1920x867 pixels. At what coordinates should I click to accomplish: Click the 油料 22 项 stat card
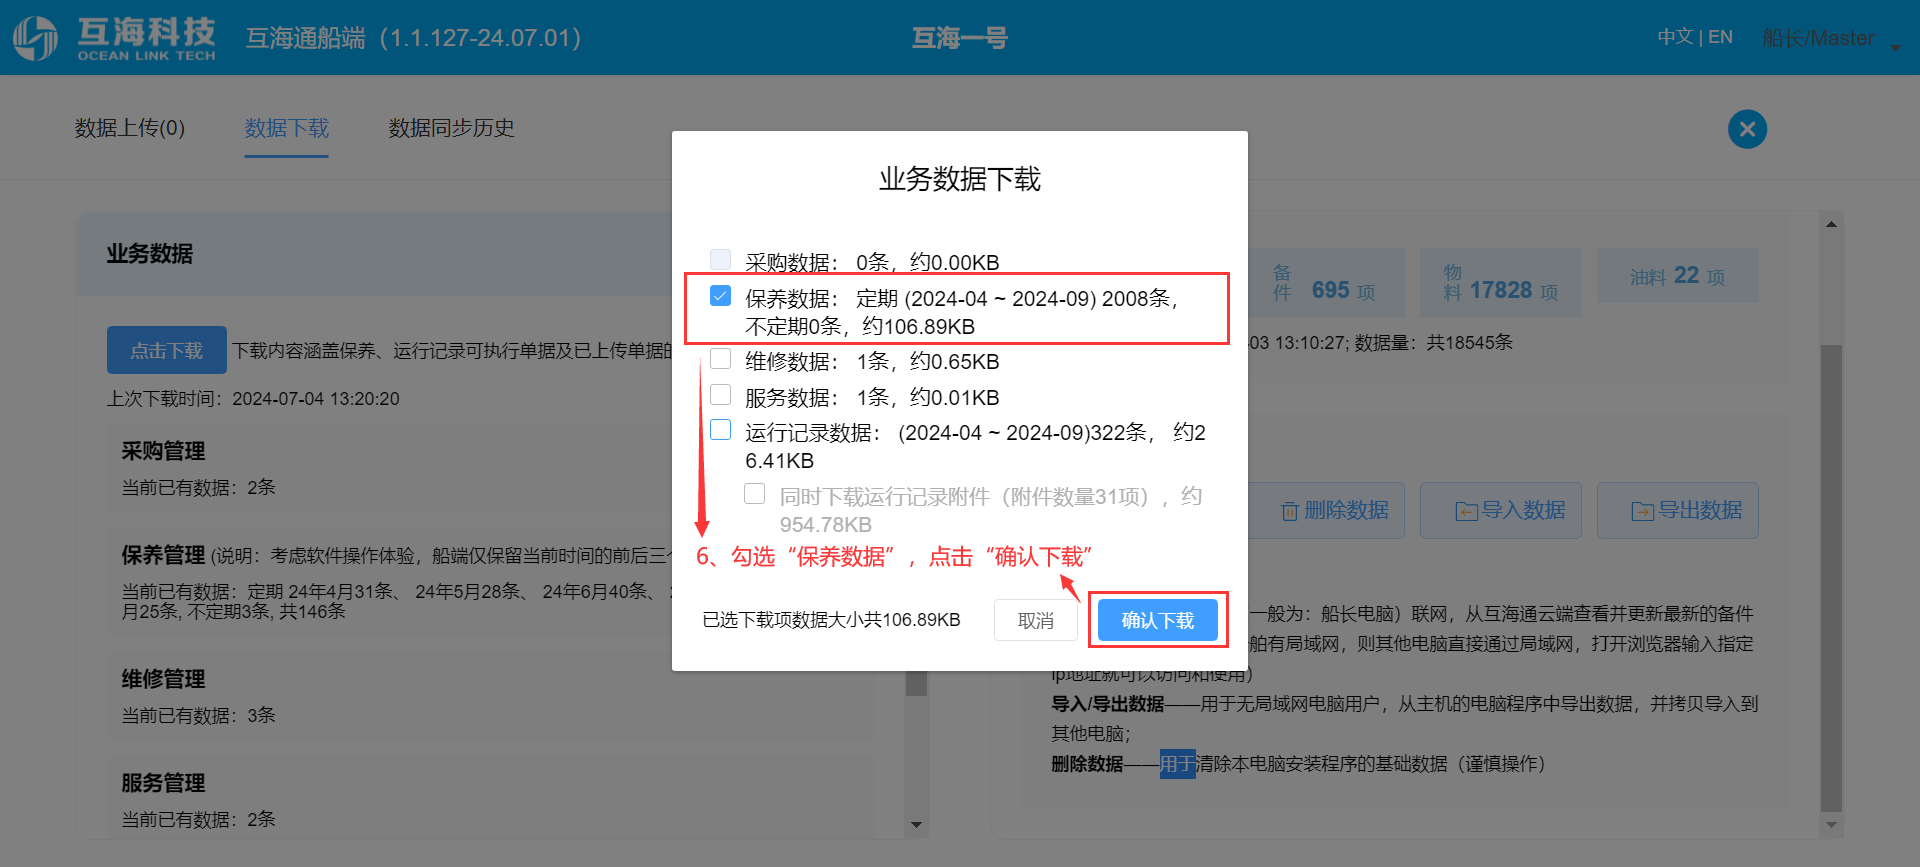coord(1678,276)
